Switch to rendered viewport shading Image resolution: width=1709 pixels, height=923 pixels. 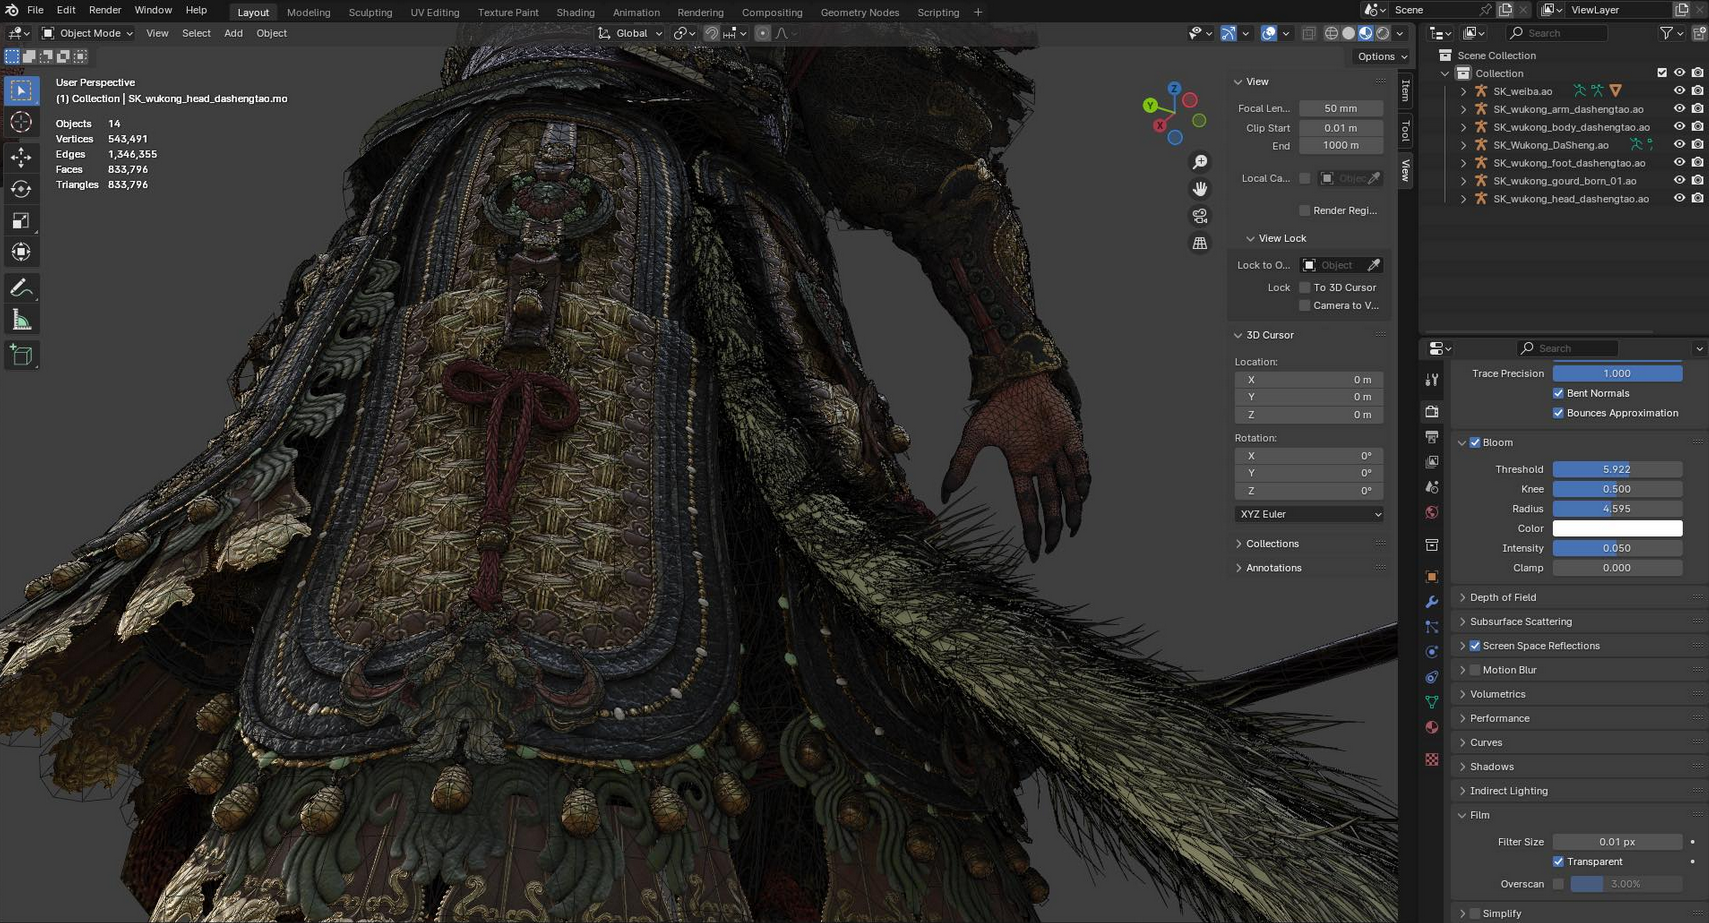click(x=1383, y=33)
